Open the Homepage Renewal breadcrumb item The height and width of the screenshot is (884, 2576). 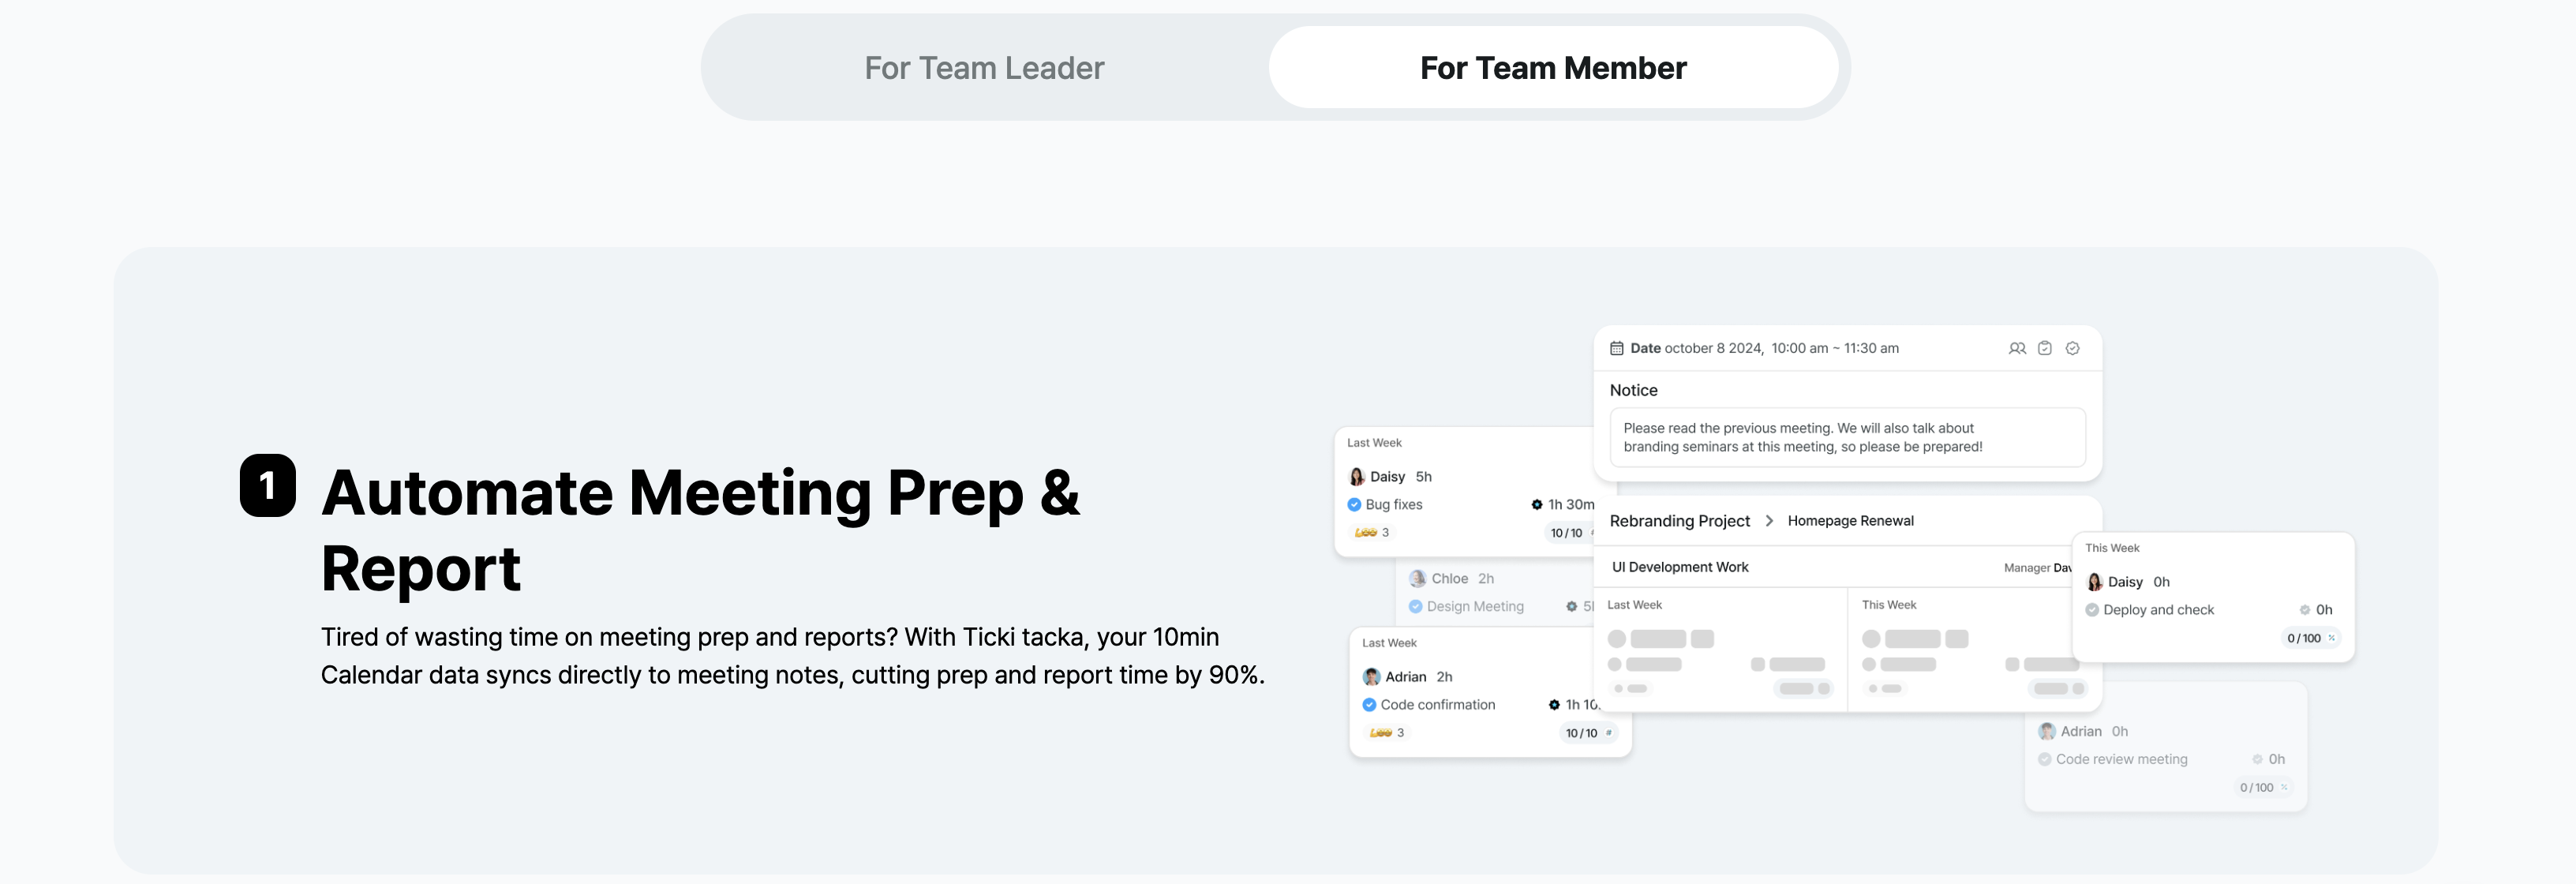1851,521
